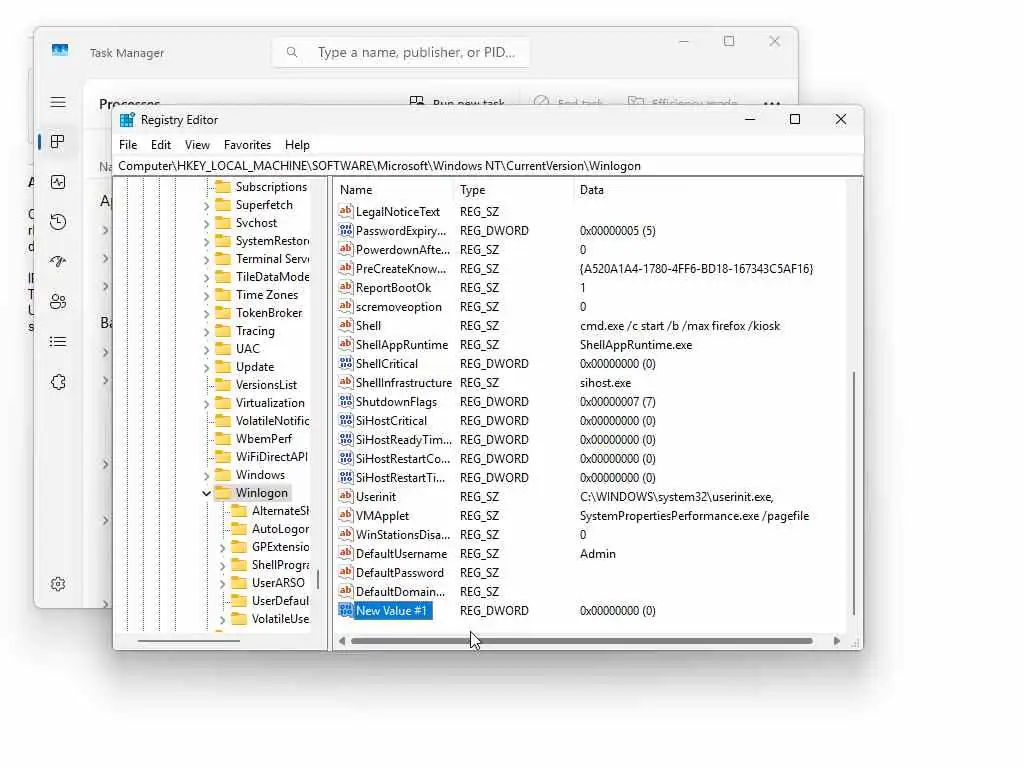Click the Task Manager app icon

click(x=60, y=51)
